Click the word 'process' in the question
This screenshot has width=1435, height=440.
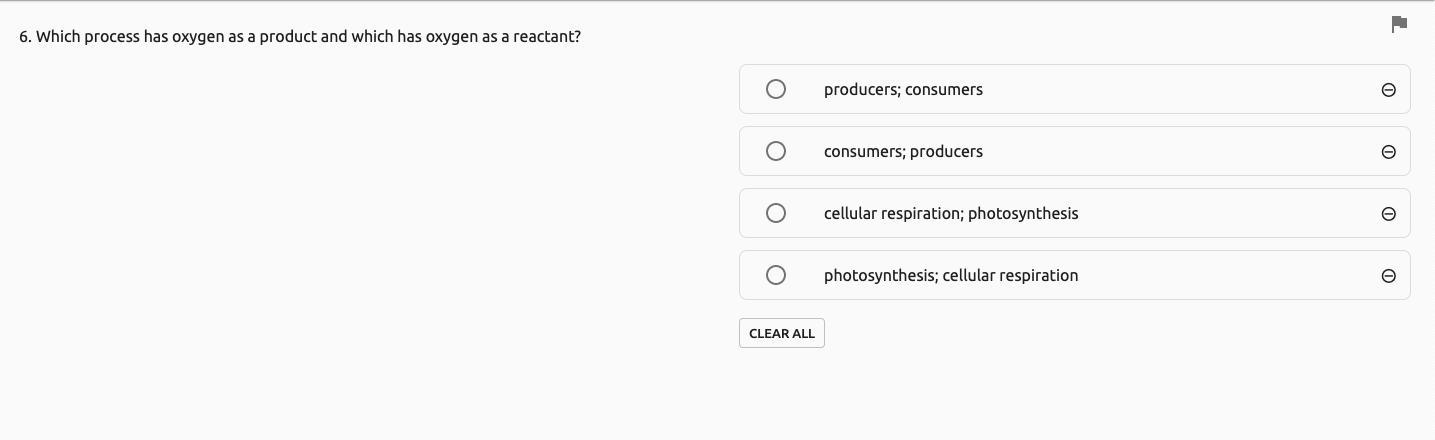(112, 37)
